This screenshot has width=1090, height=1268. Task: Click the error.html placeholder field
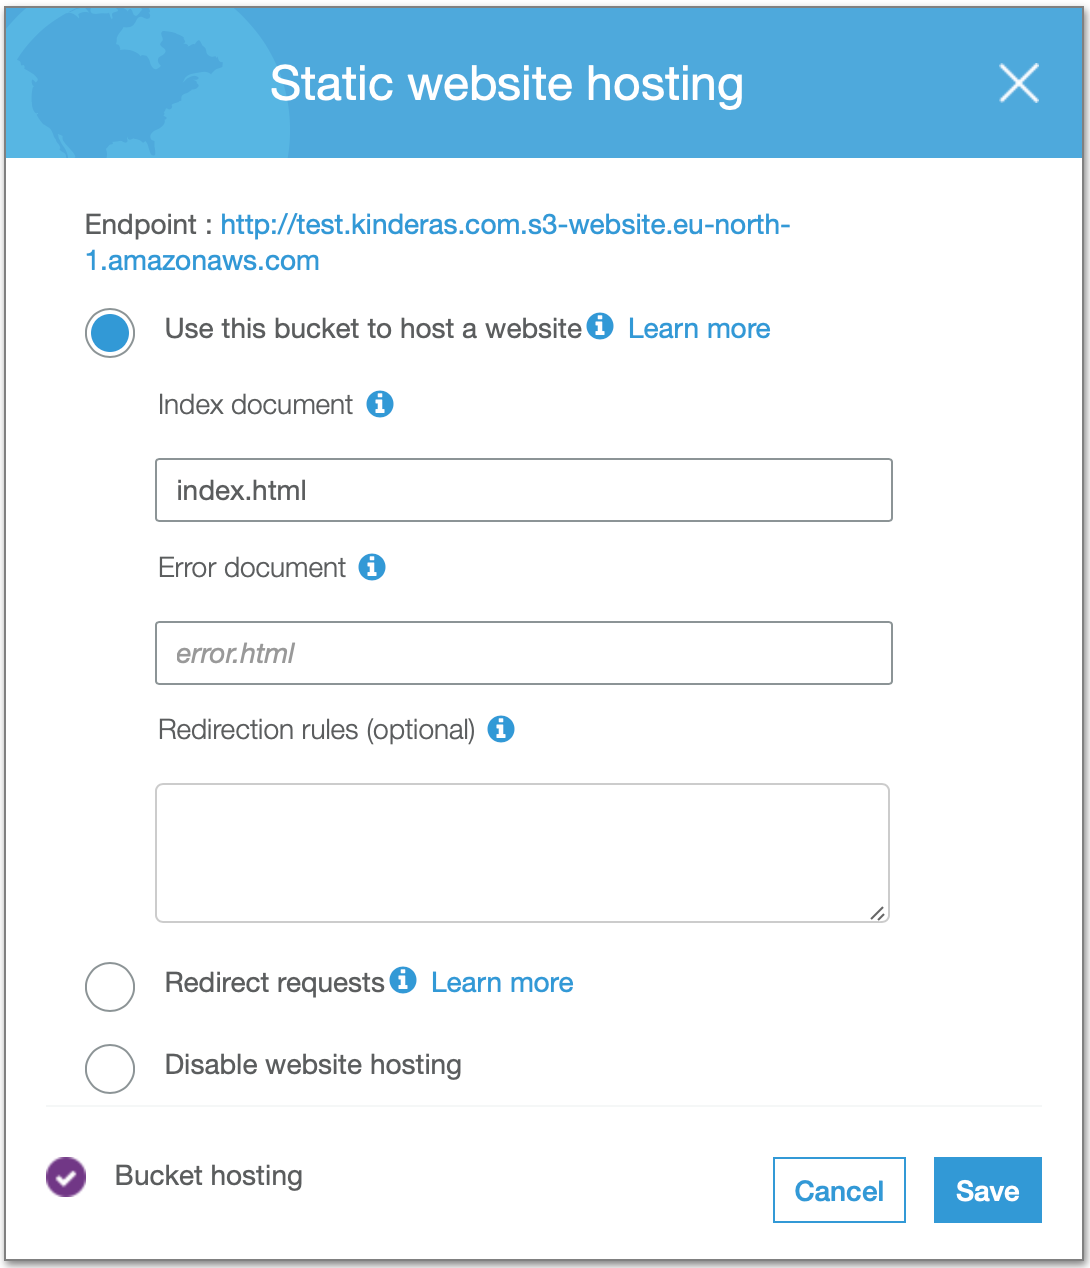tap(523, 653)
